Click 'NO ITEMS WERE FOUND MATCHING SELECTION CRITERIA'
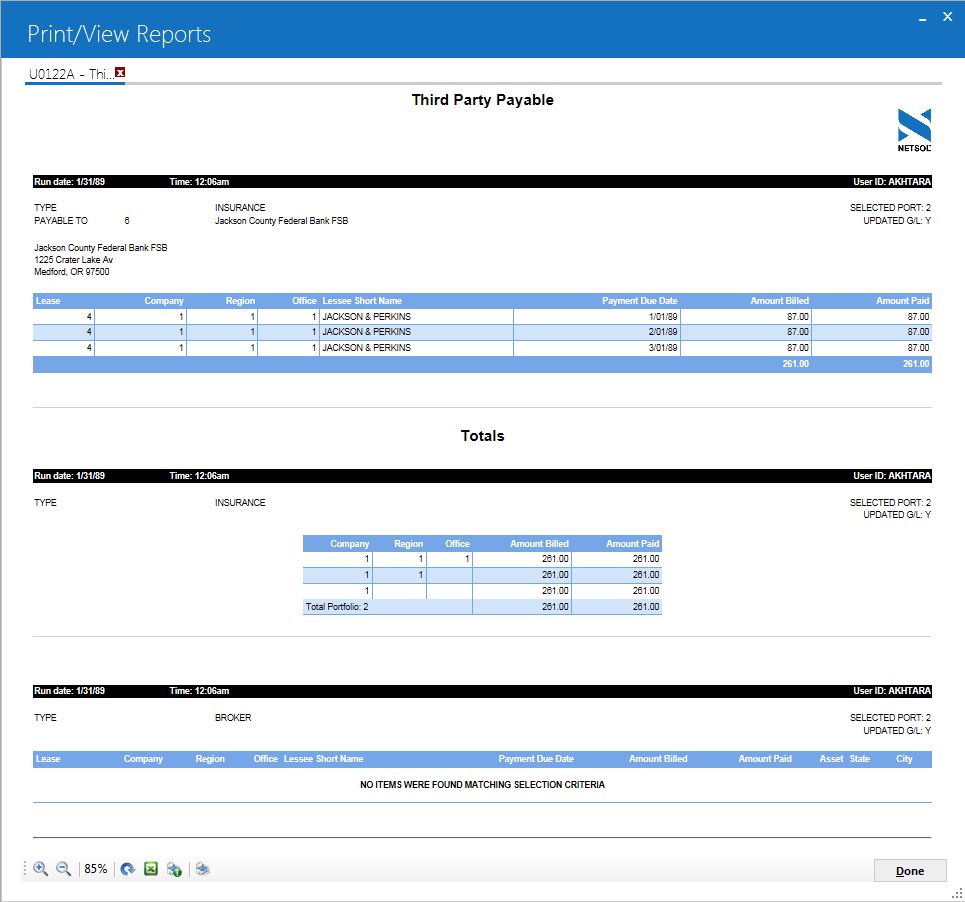The image size is (965, 902). point(482,784)
